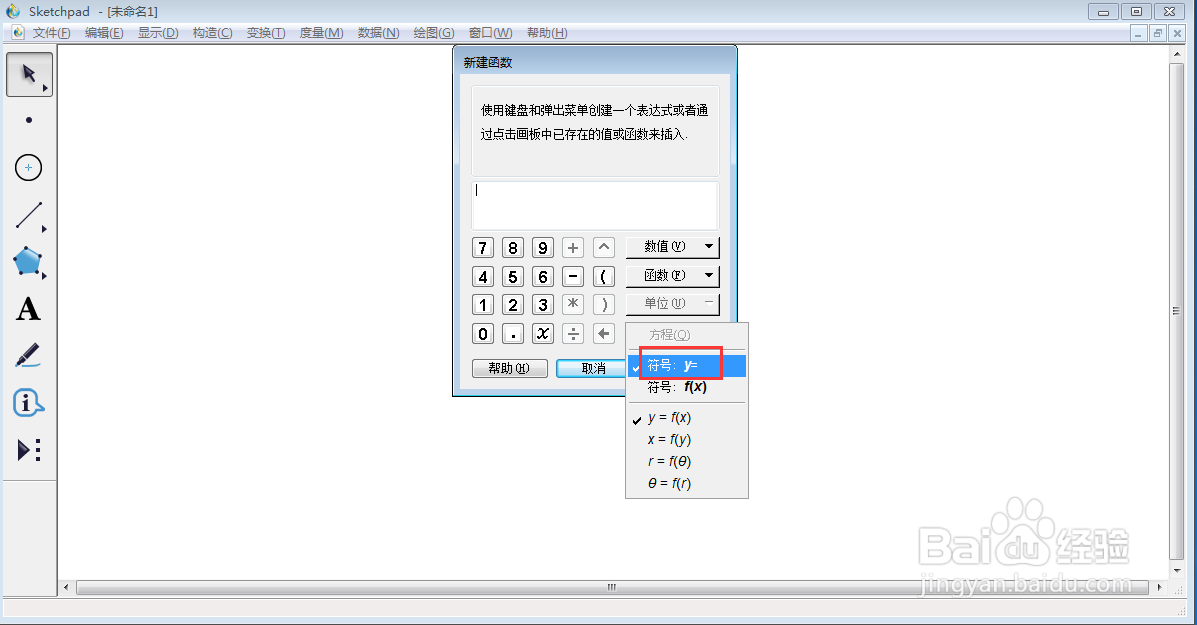1197x625 pixels.
Task: Open the 编辑(E) menu
Action: pos(104,33)
